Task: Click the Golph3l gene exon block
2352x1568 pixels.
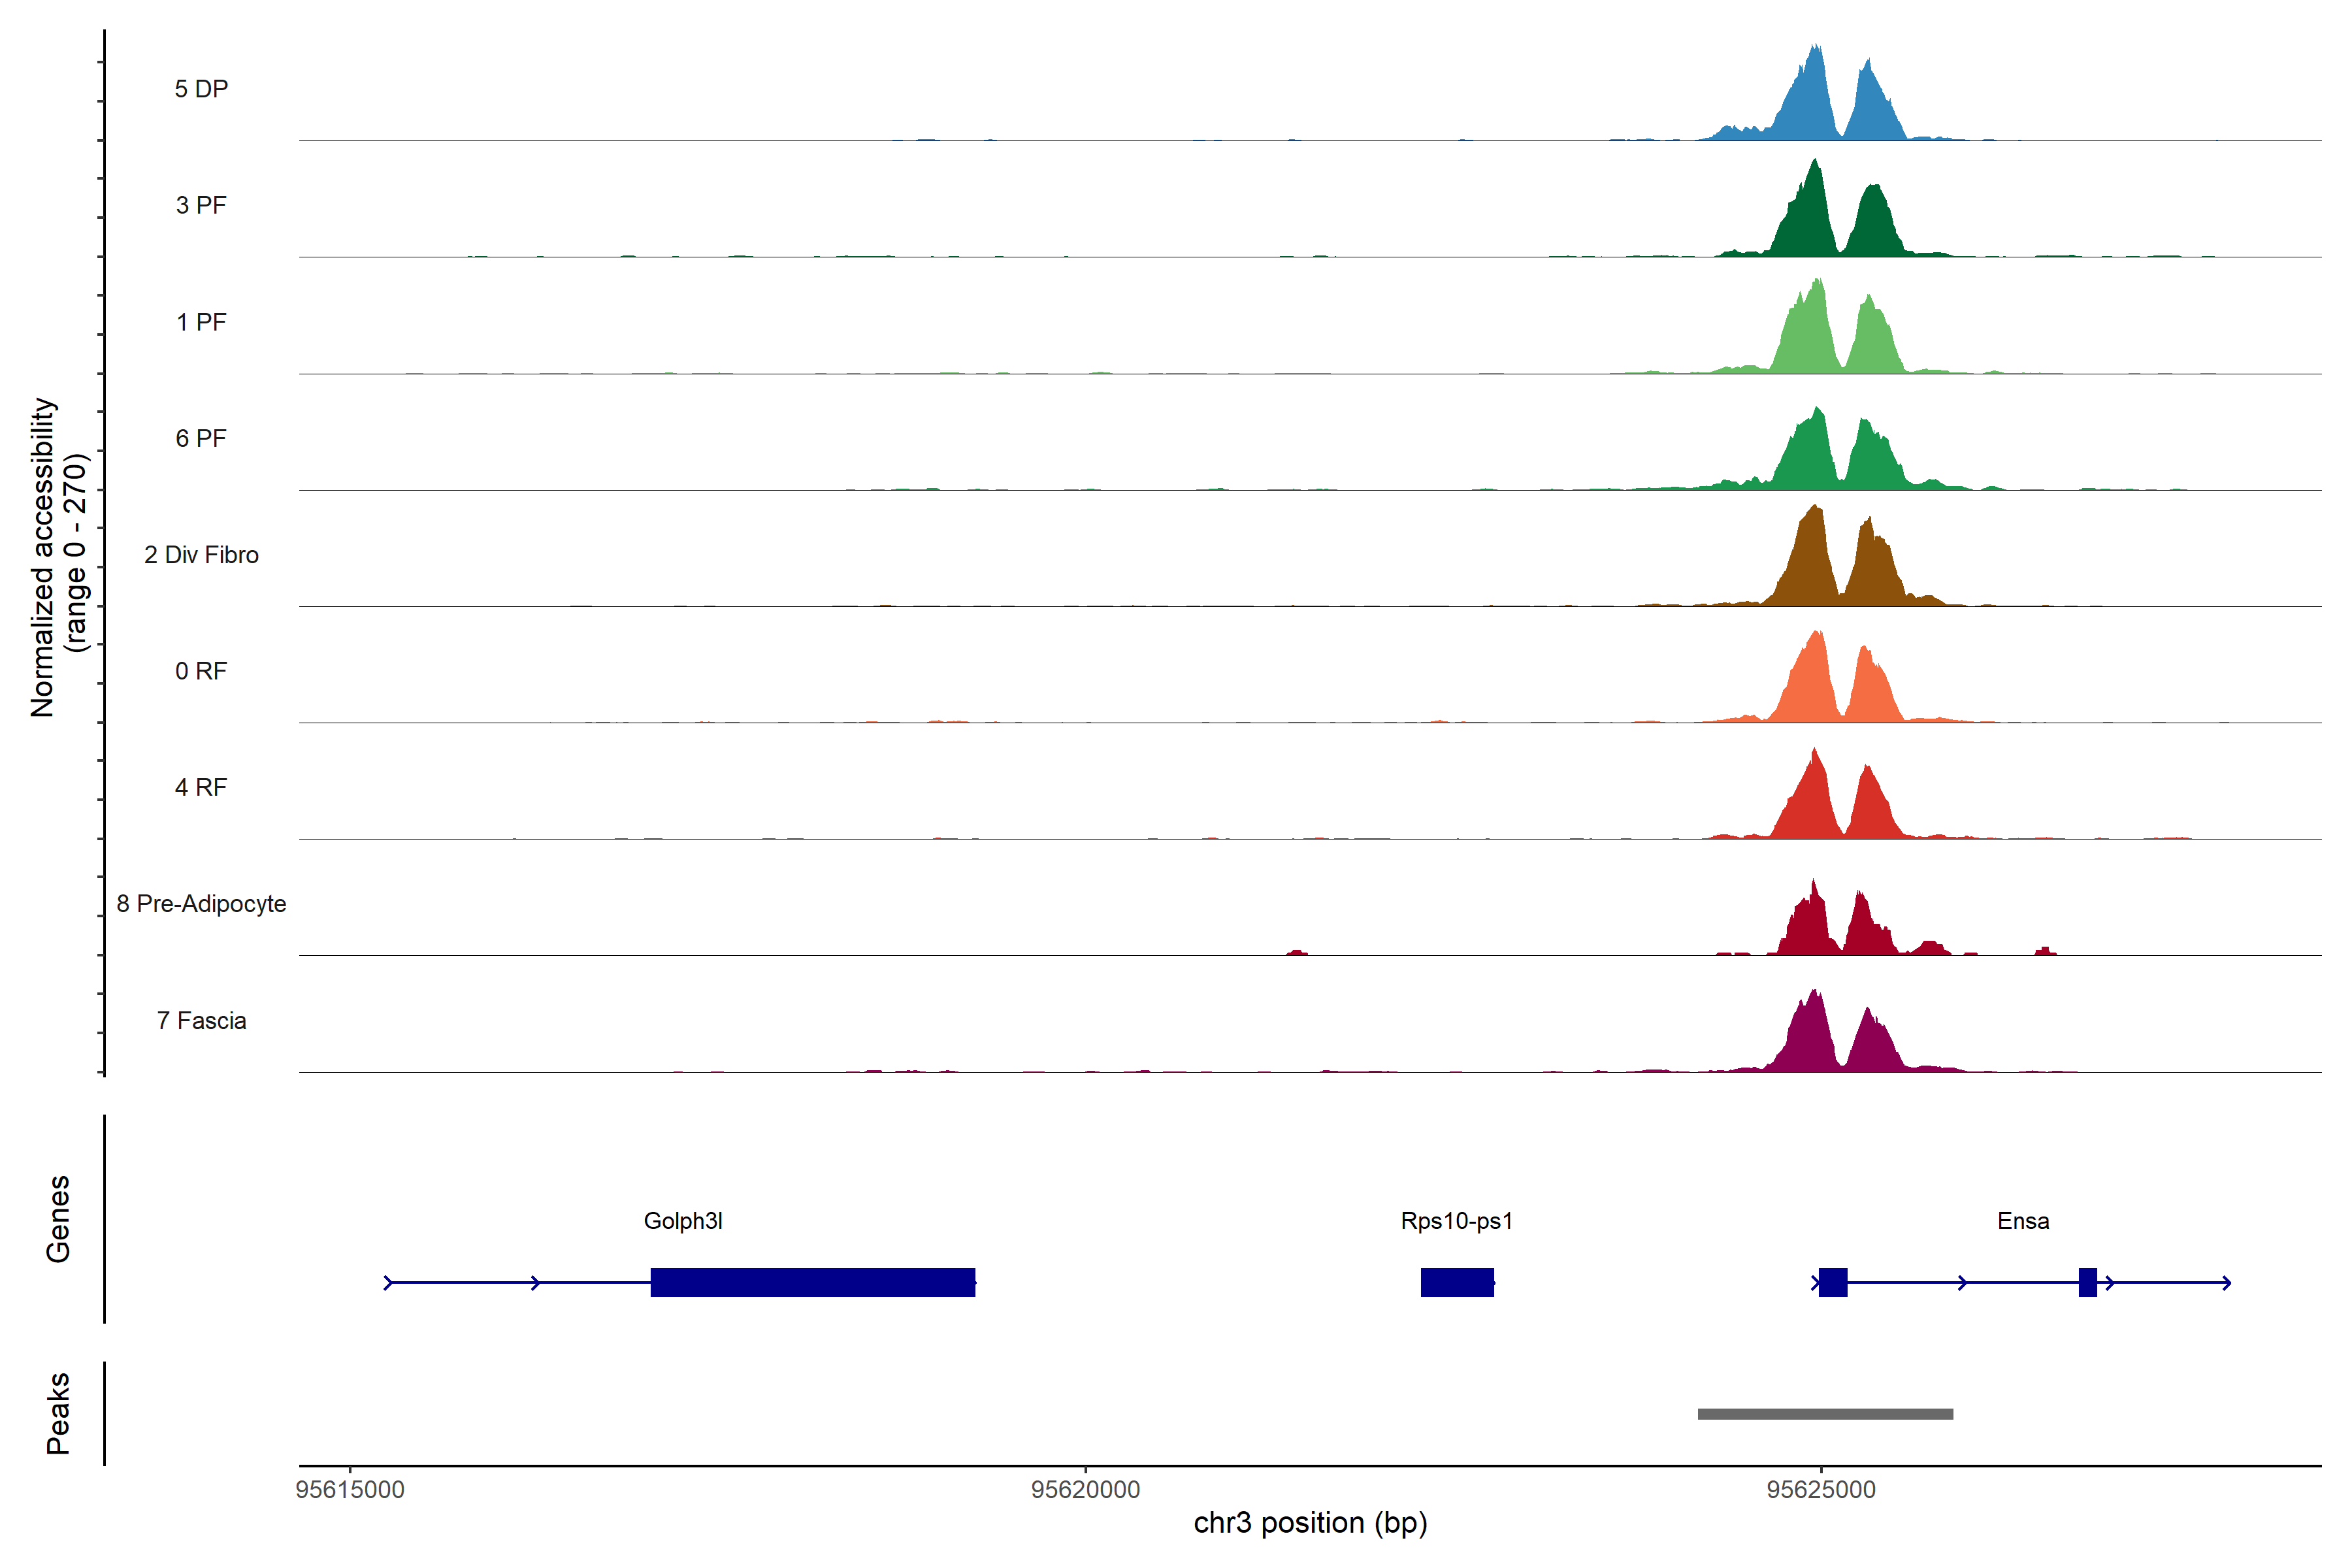Action: (x=812, y=1282)
